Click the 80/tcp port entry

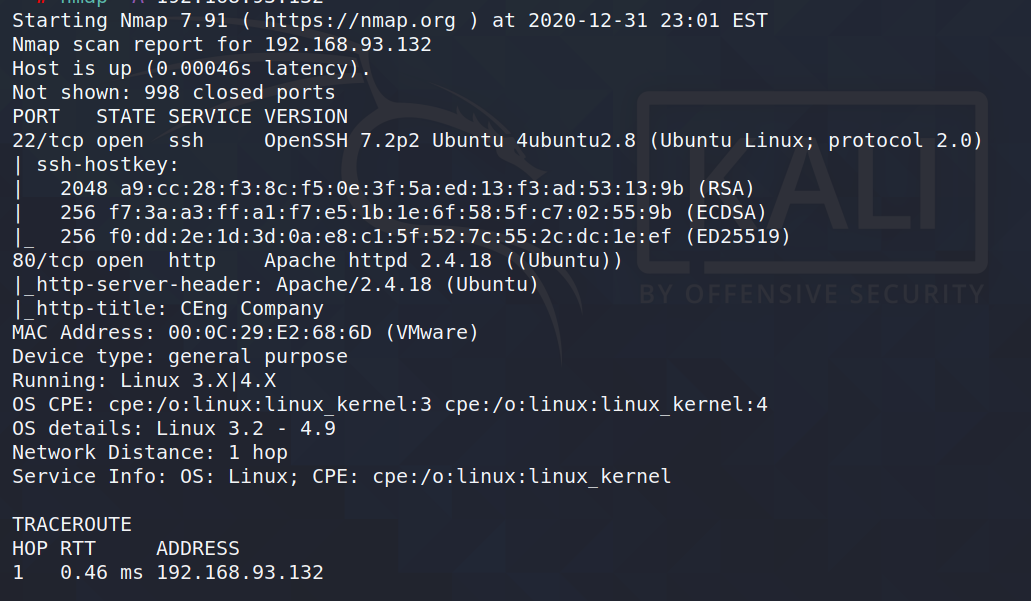tap(48, 260)
